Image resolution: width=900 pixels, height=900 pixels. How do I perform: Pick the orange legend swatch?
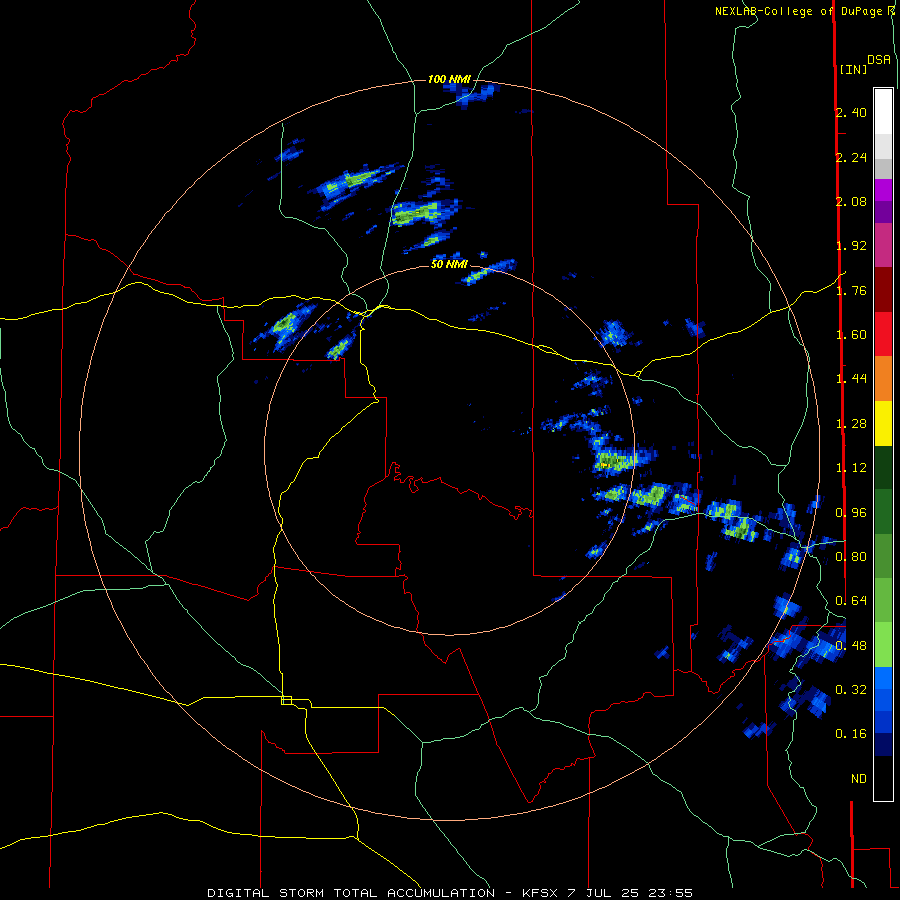(x=883, y=379)
